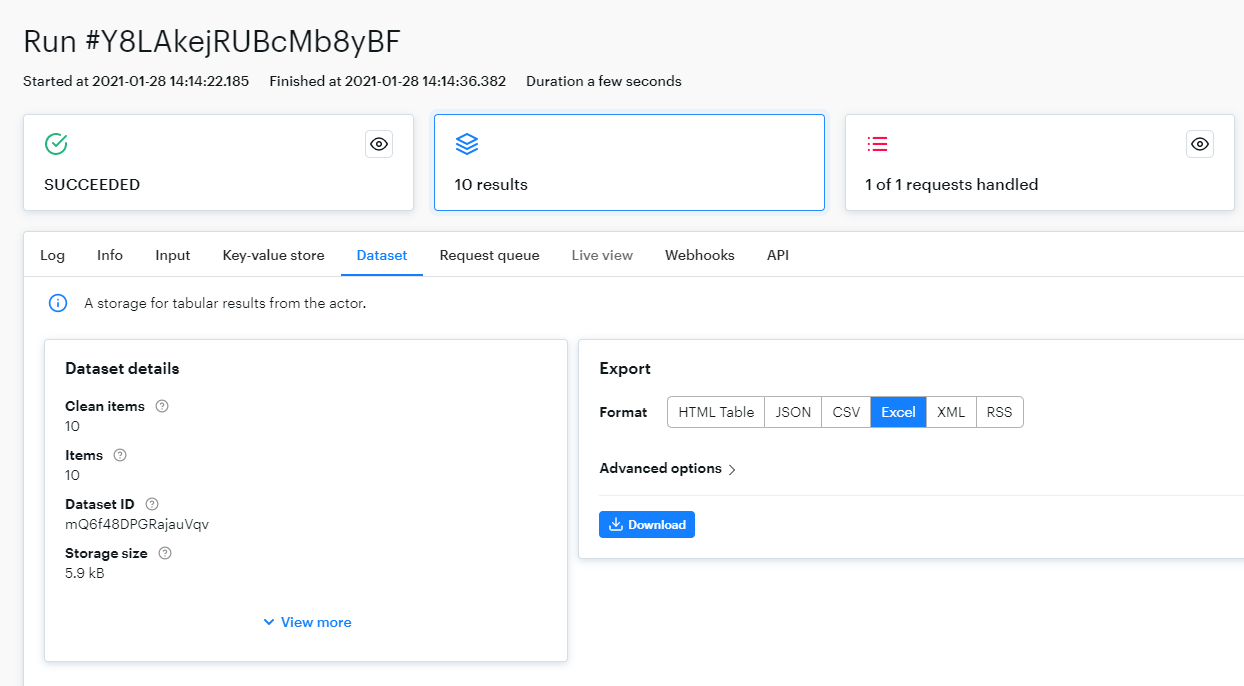Select XML export format
1244x686 pixels.
(951, 412)
